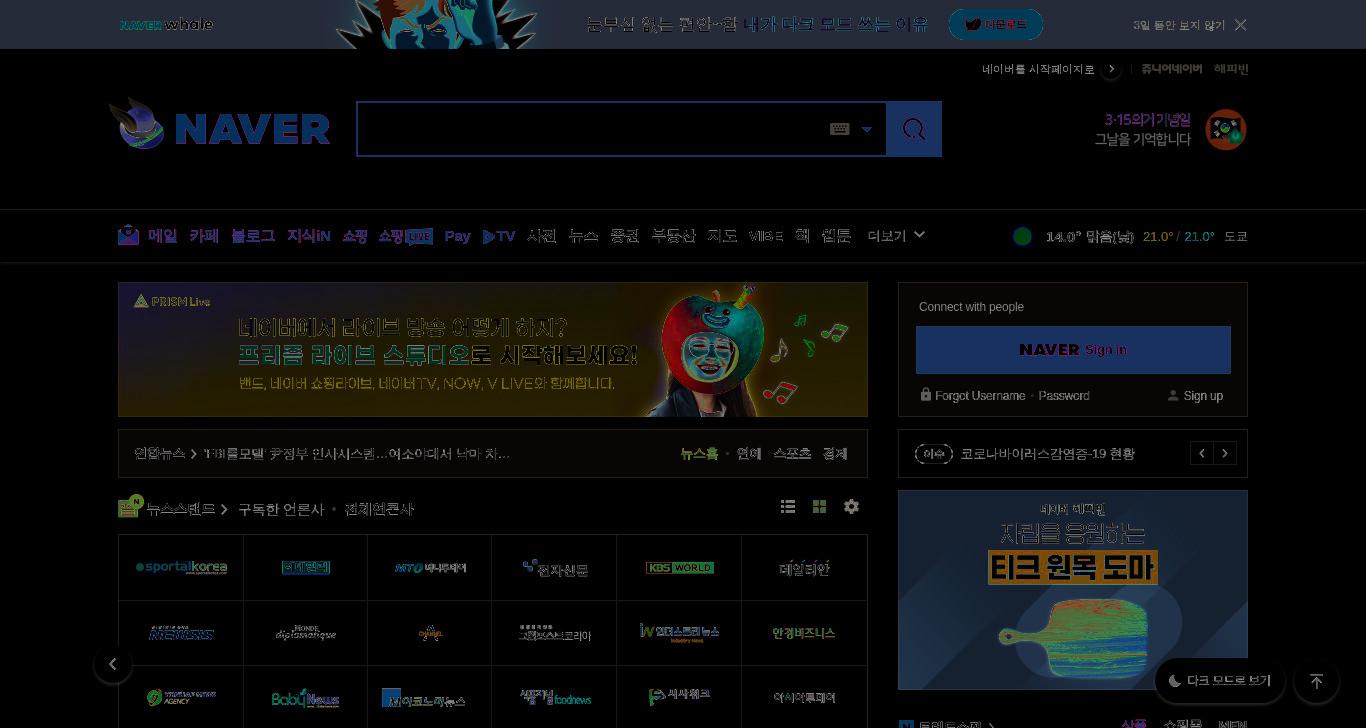
Task: Open the 해피빈 link
Action: (1231, 69)
